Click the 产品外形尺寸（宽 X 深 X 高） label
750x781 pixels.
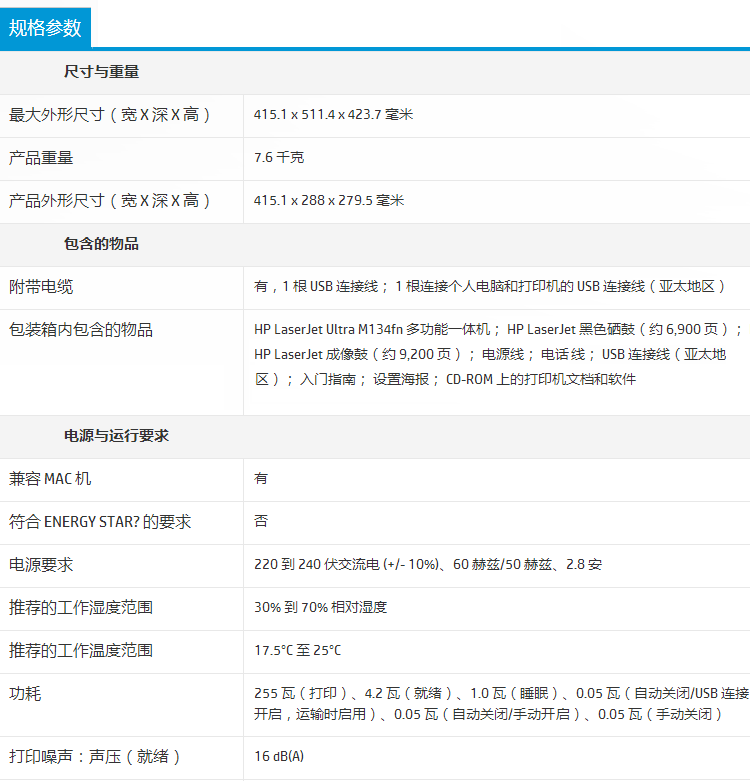(110, 201)
